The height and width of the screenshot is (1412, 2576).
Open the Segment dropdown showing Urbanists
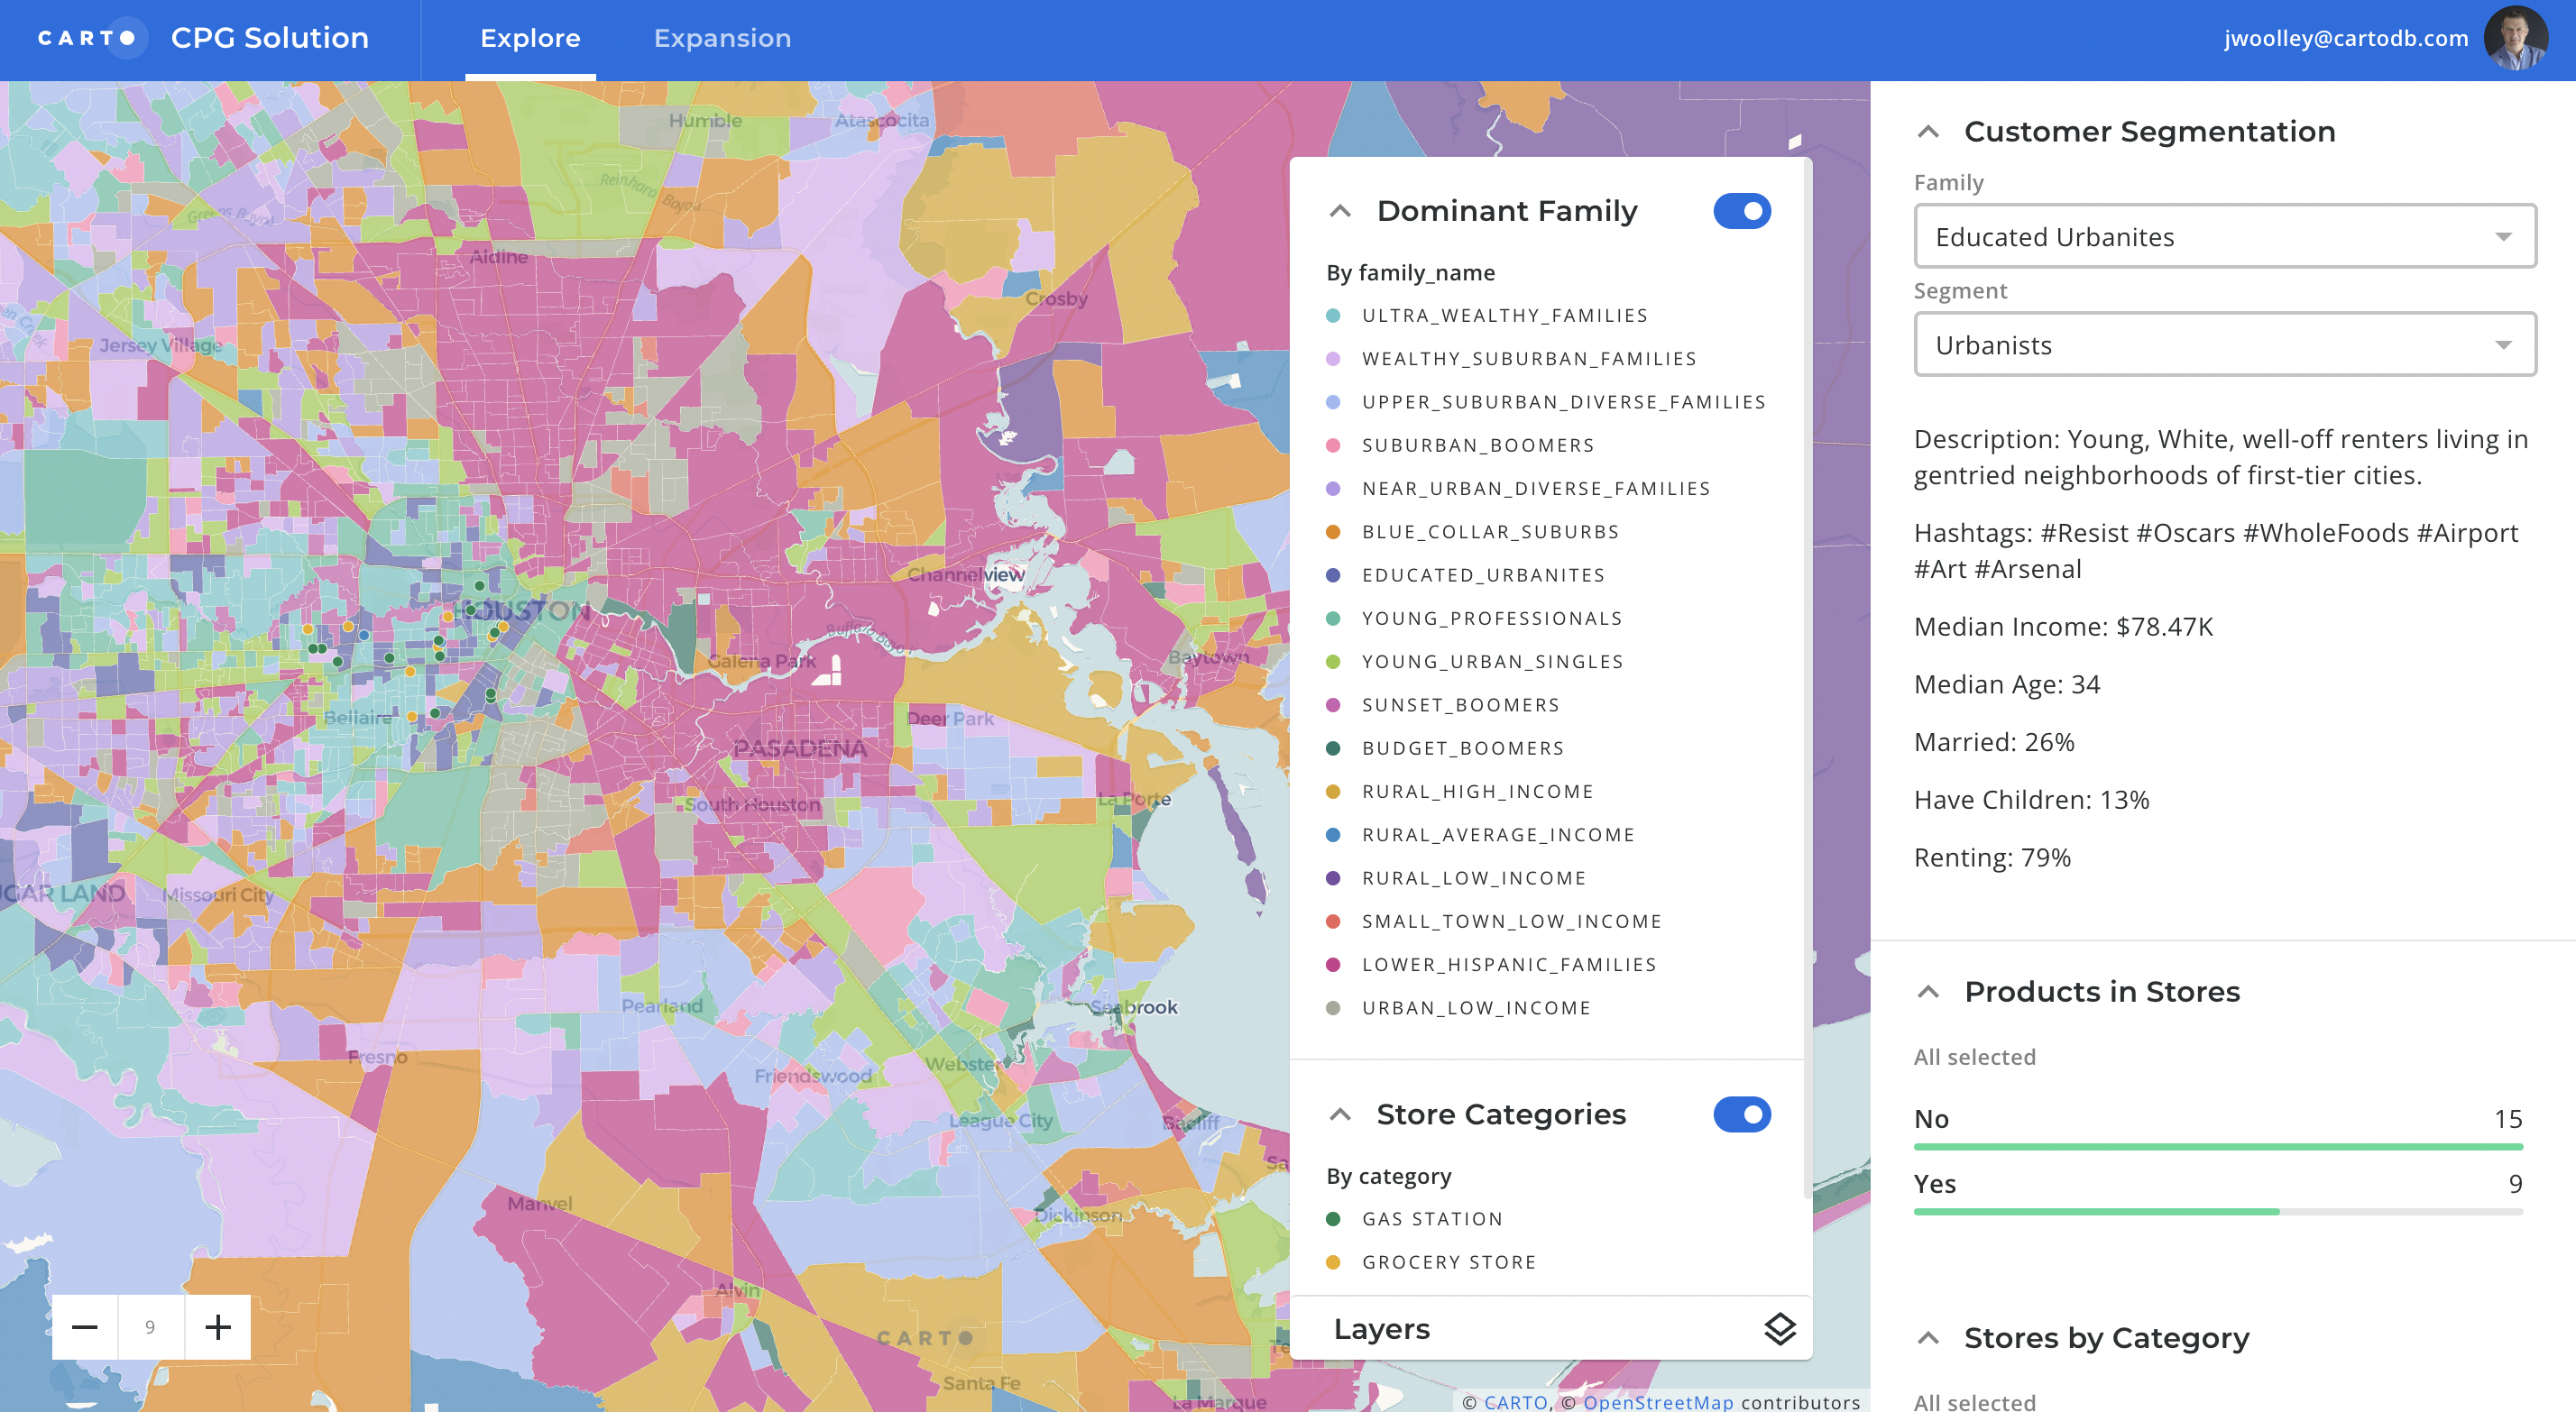[2224, 344]
